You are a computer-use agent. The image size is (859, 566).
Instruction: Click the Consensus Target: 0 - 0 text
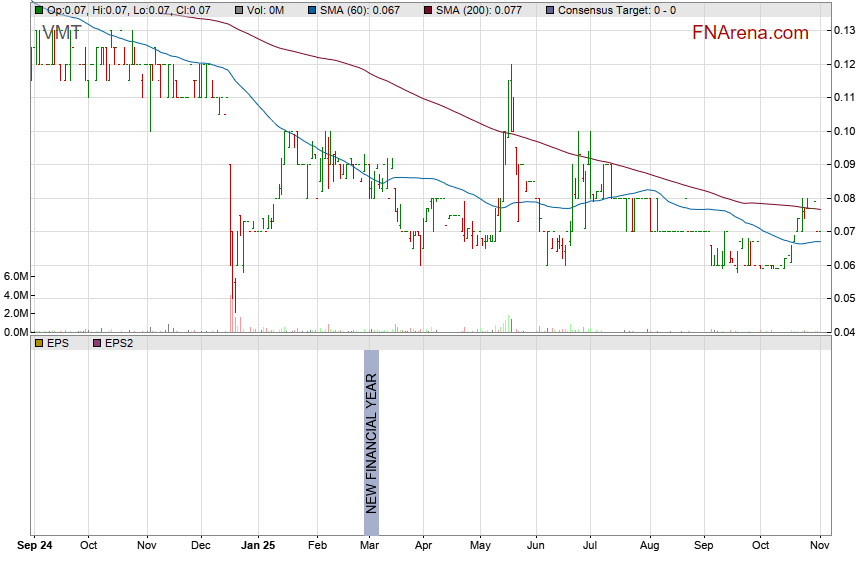tap(616, 9)
